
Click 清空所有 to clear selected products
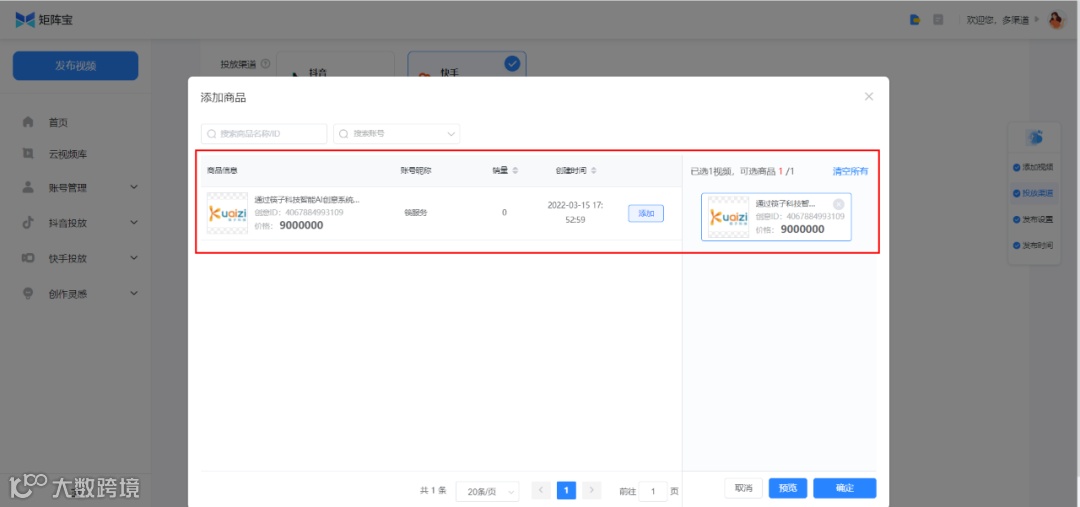(x=850, y=171)
